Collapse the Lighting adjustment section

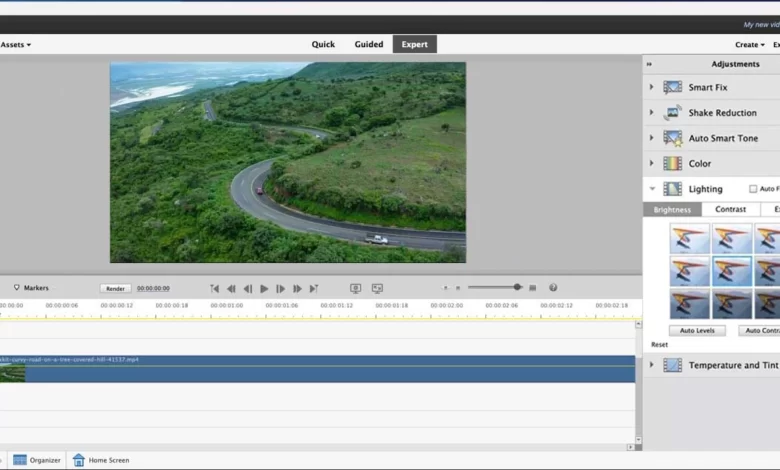point(652,189)
